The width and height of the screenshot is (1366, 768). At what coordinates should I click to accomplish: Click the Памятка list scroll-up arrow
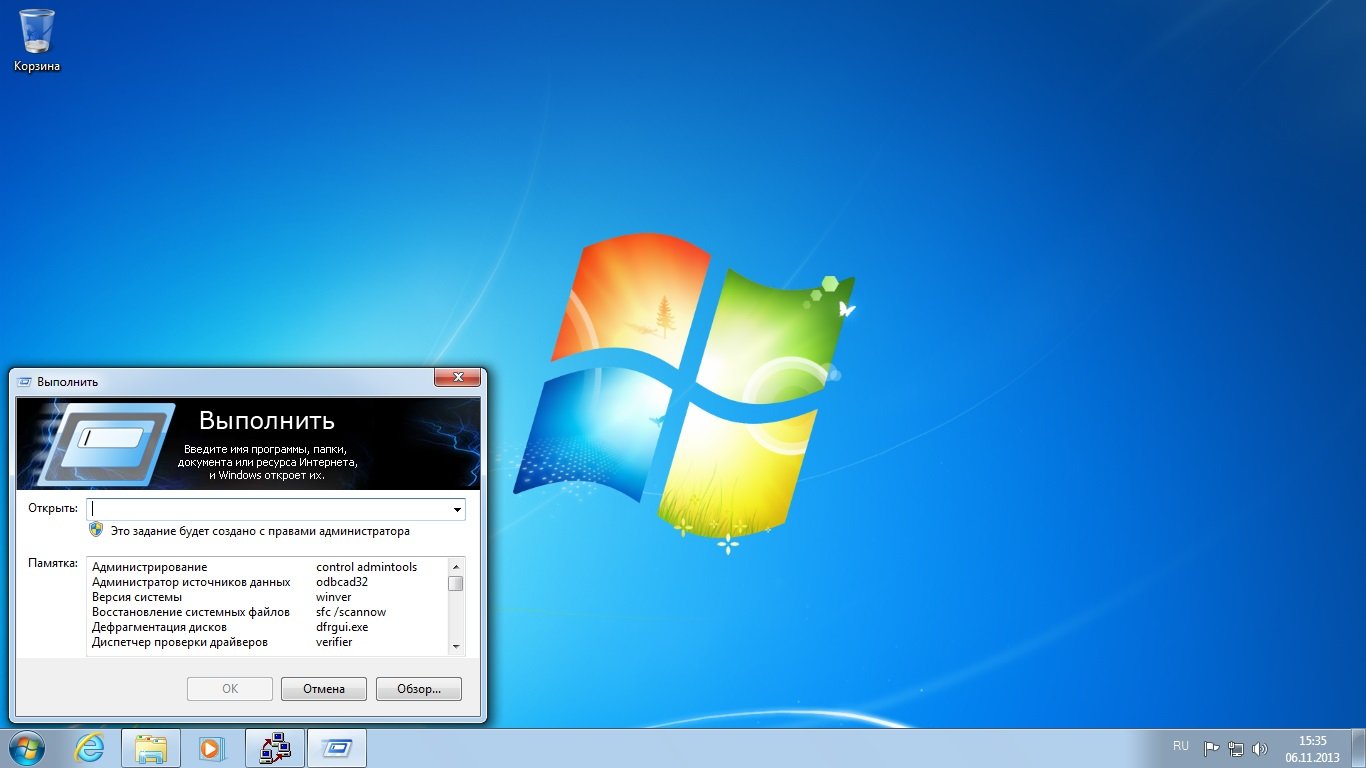pyautogui.click(x=456, y=566)
